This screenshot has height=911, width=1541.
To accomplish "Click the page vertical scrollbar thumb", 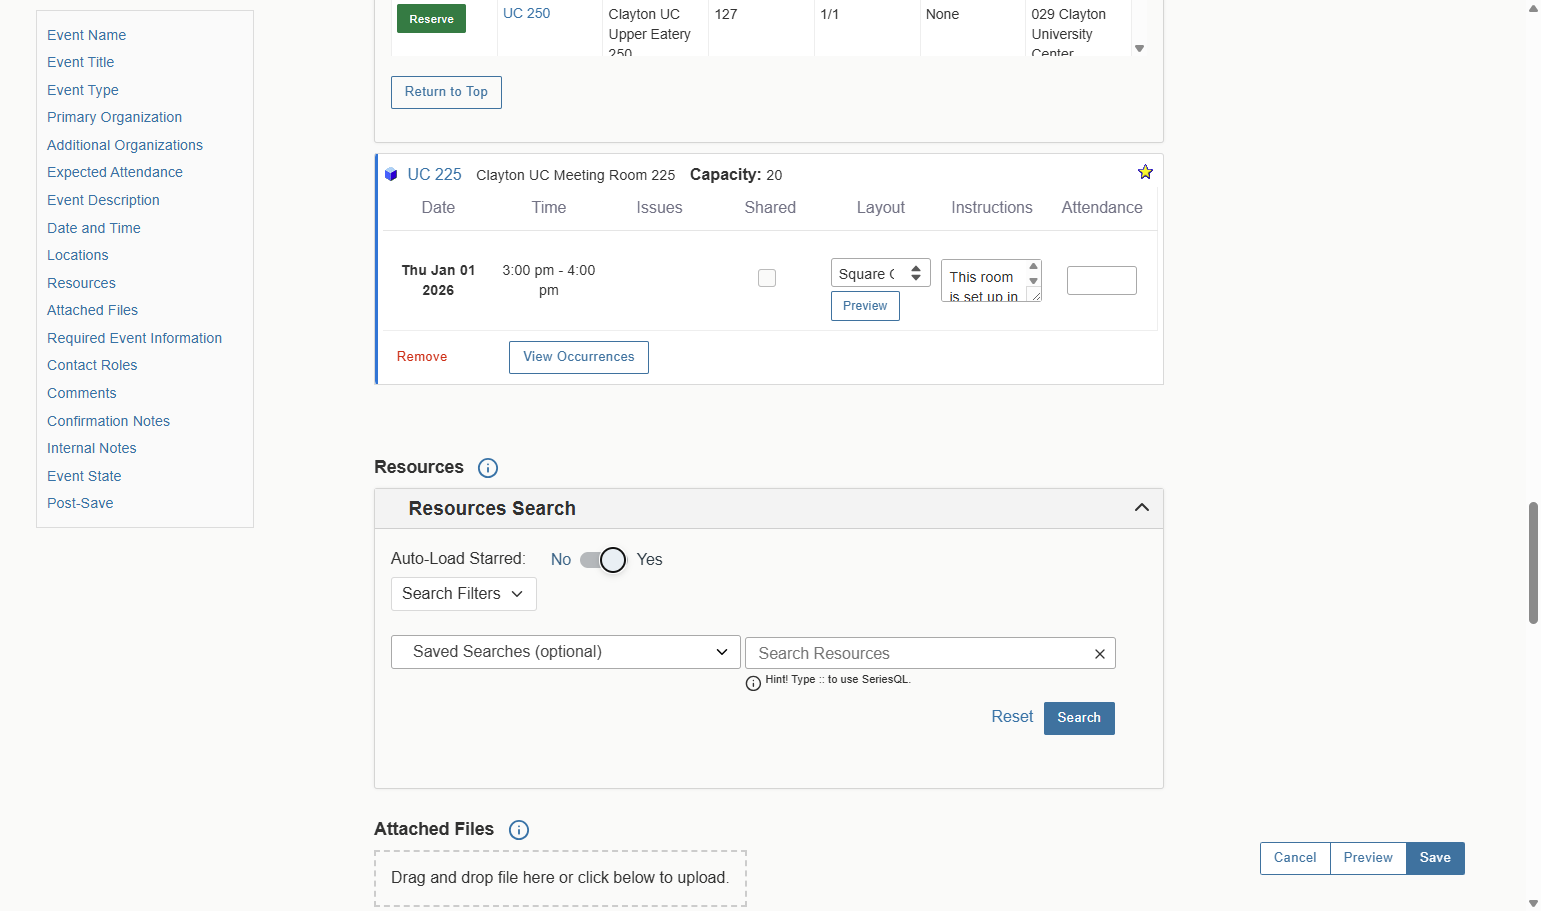I will point(1533,563).
